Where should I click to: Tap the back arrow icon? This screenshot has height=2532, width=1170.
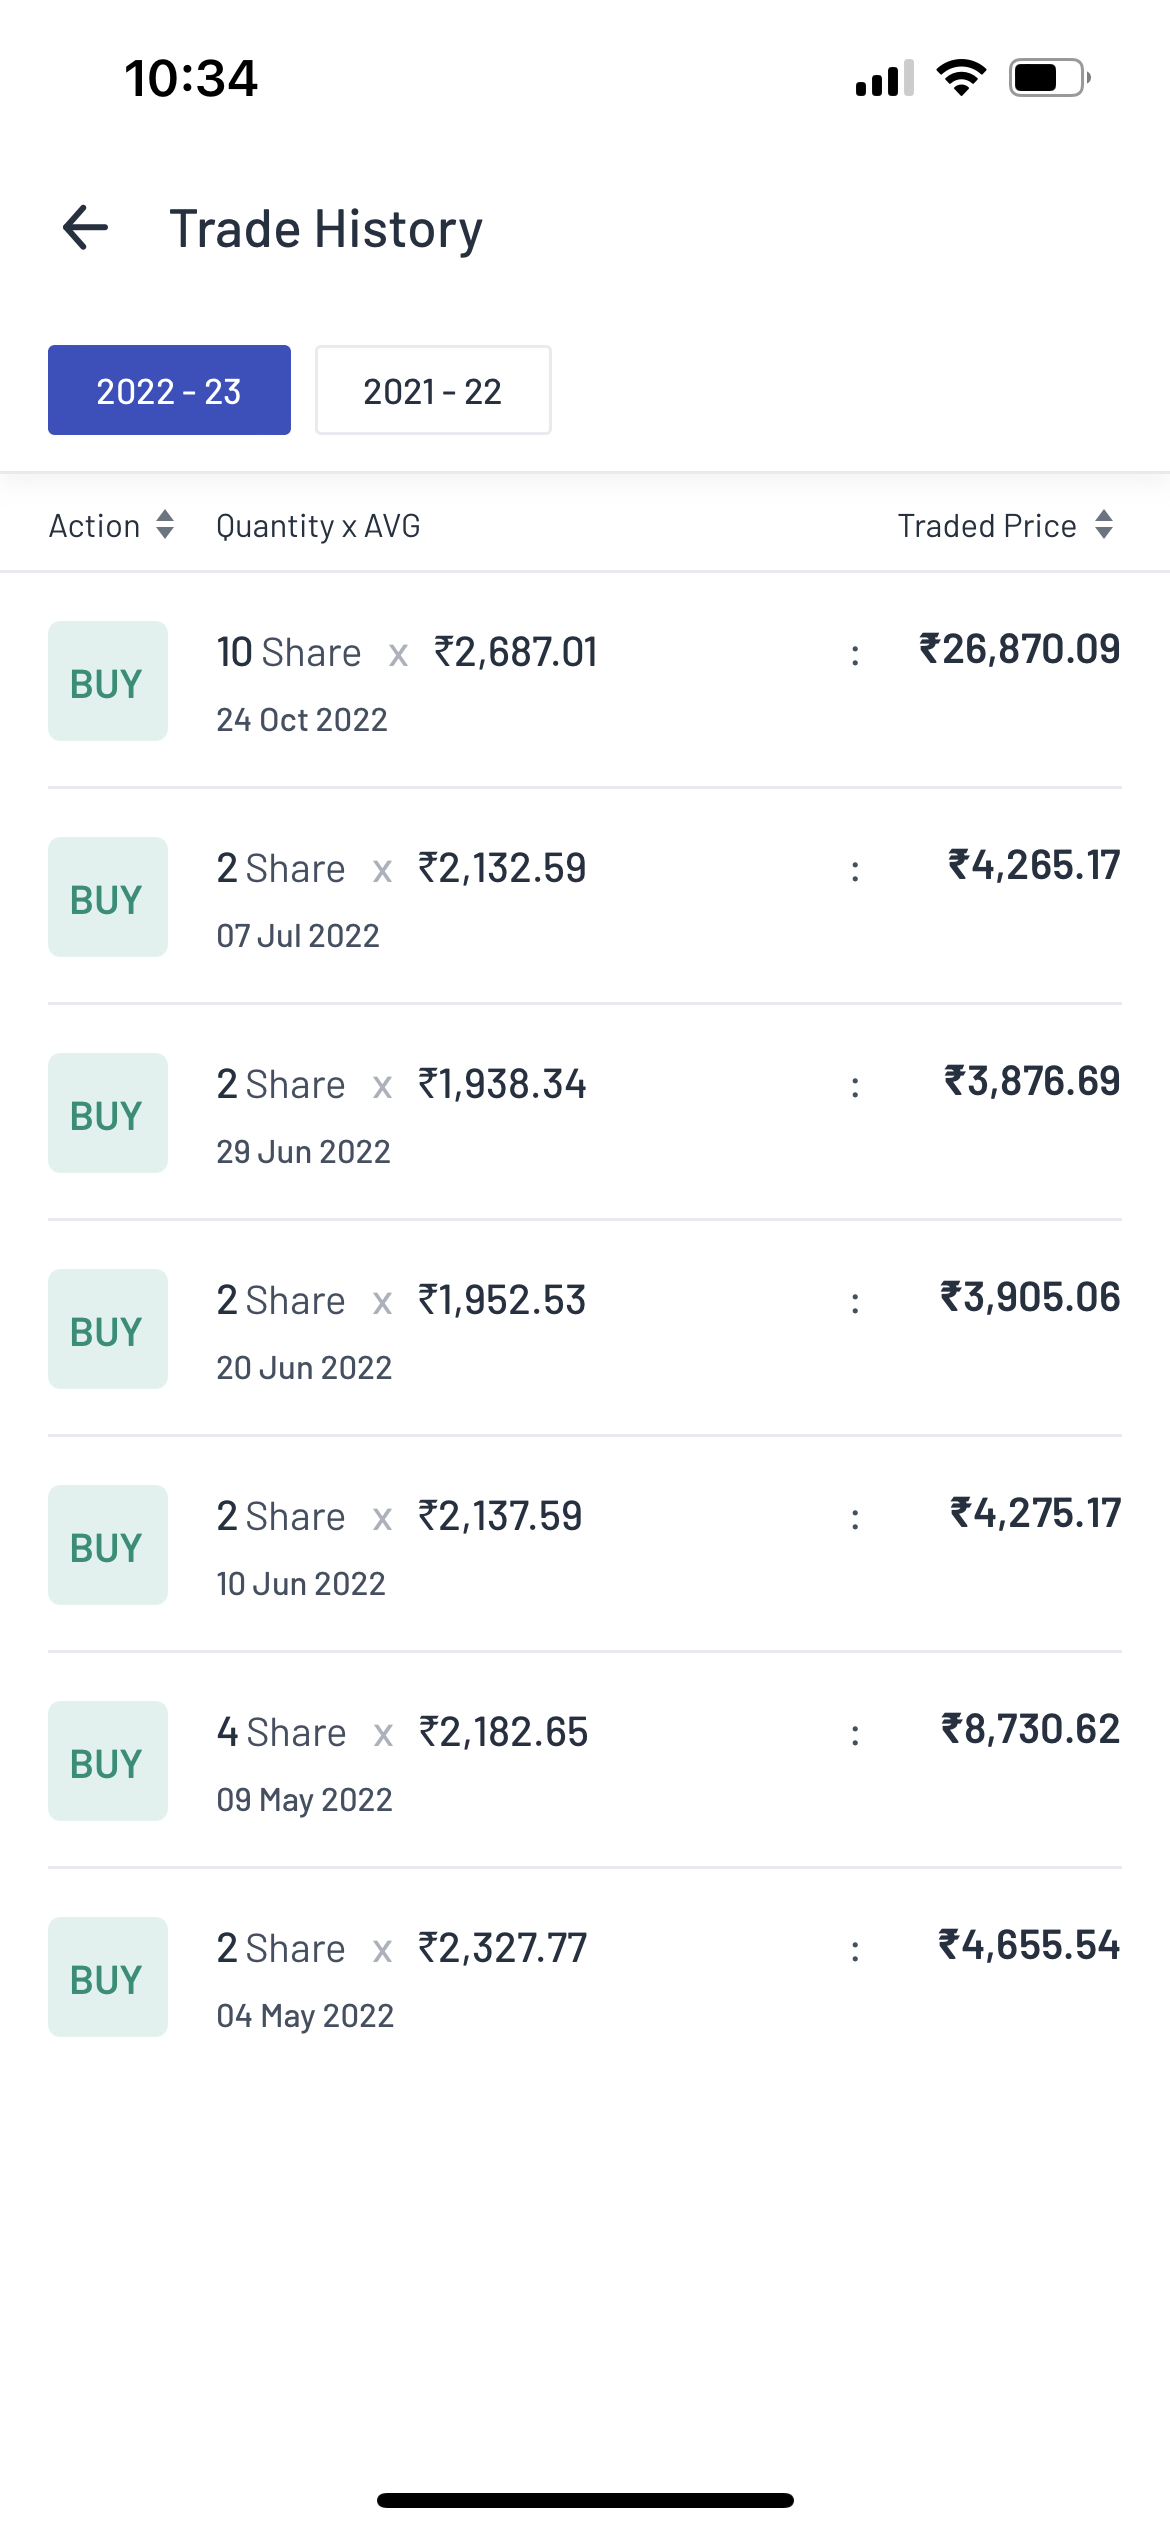pyautogui.click(x=86, y=228)
